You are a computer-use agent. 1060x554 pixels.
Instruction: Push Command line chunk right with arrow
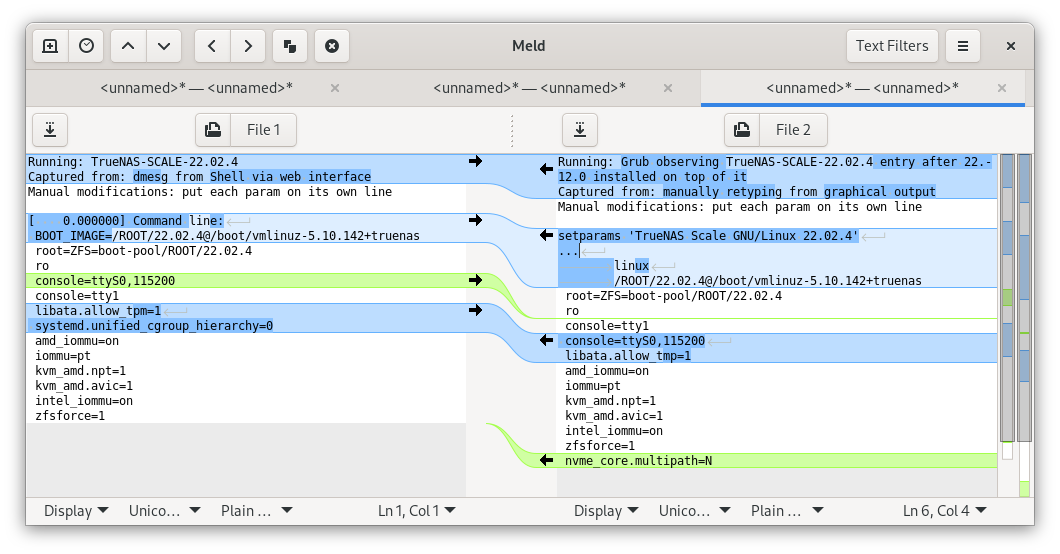475,220
